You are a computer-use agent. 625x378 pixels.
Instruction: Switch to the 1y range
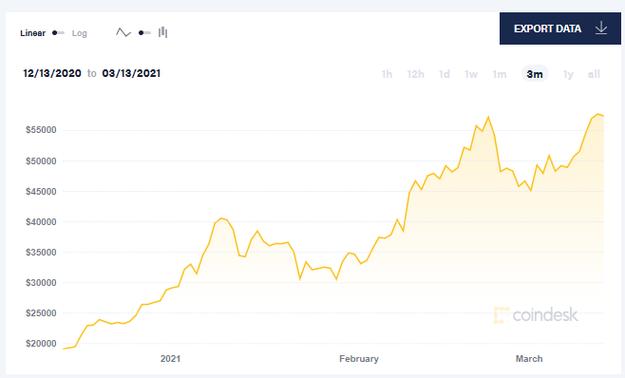pyautogui.click(x=568, y=74)
